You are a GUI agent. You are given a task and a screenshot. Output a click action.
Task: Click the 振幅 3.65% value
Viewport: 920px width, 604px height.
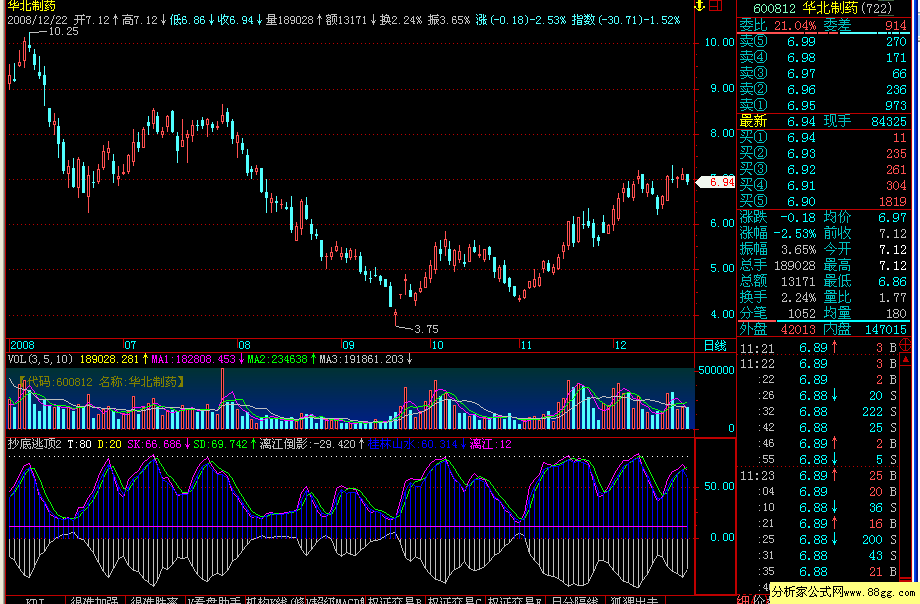(798, 249)
